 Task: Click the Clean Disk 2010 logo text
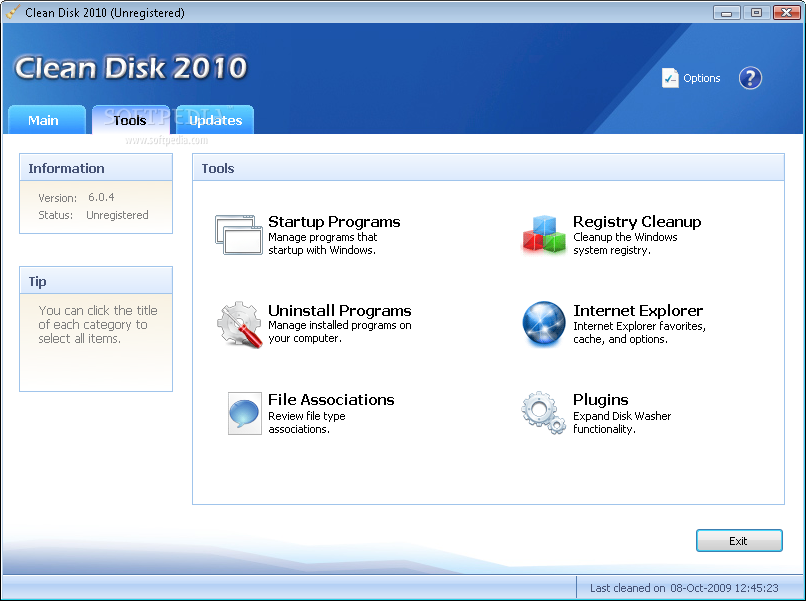131,67
